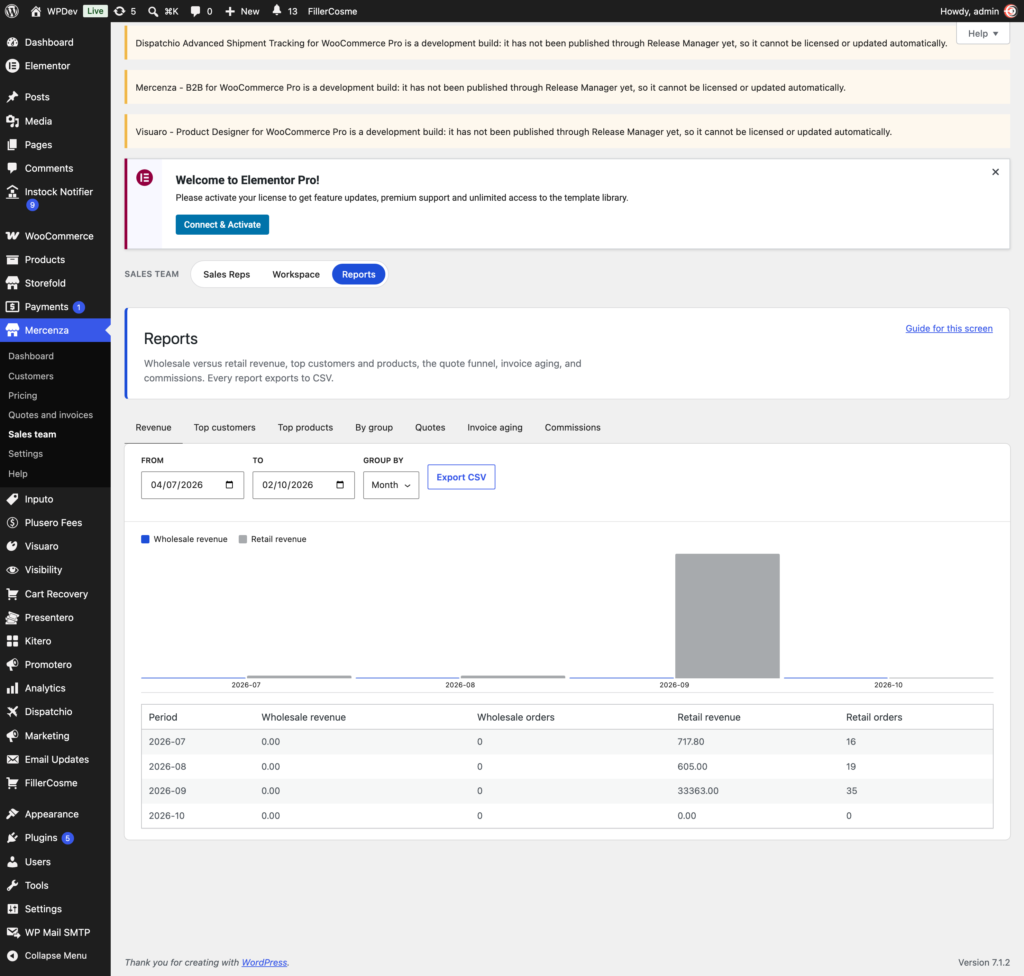Open the Top products report tab

(305, 427)
